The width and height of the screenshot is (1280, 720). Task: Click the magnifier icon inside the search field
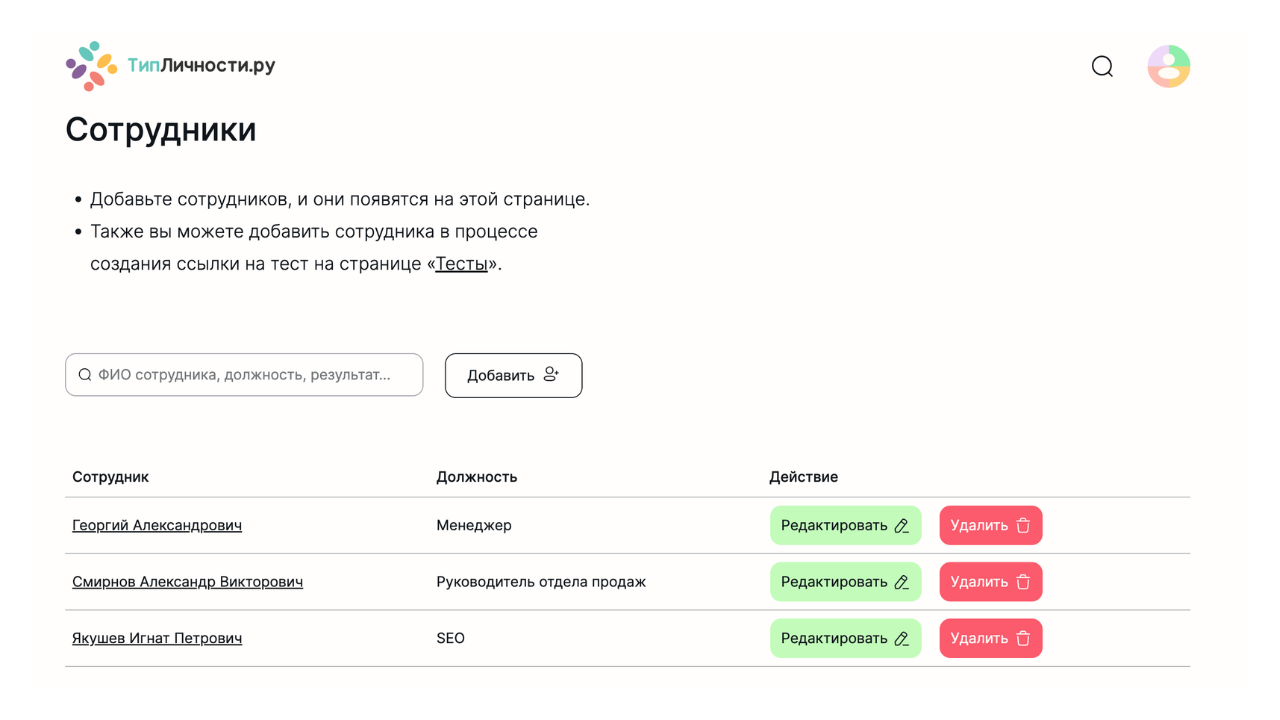(x=85, y=375)
